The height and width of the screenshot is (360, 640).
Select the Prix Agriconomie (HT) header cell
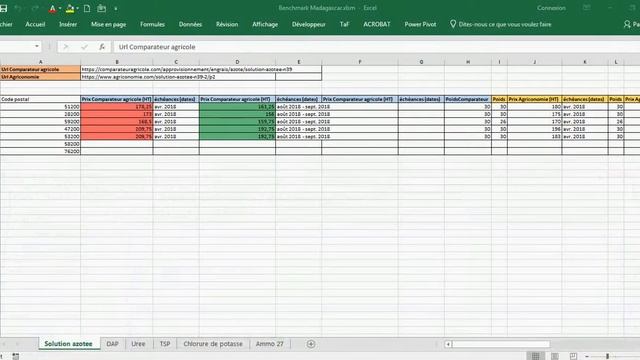pos(534,99)
